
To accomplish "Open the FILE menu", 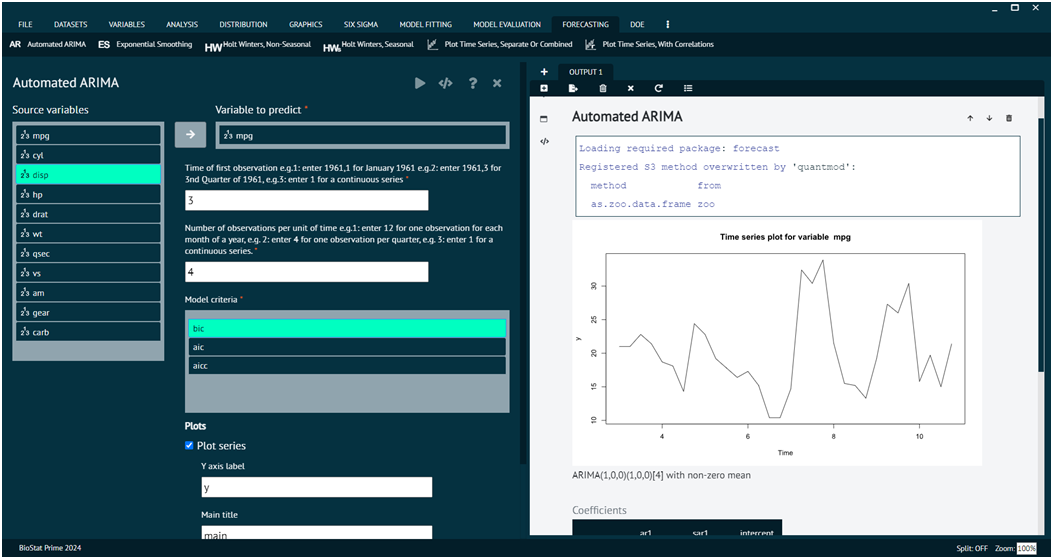I will [26, 24].
